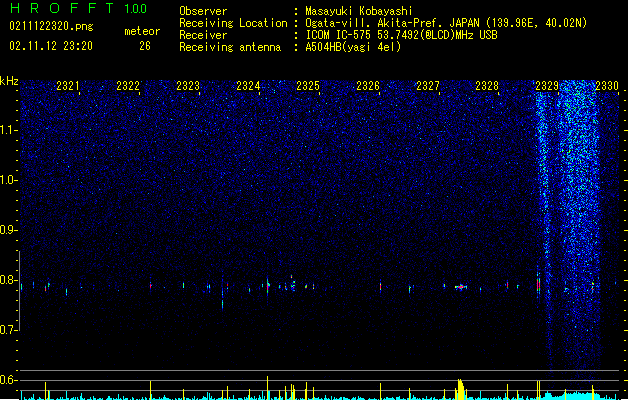Click the 2330 time marker
This screenshot has height=400, width=629.
coord(607,86)
